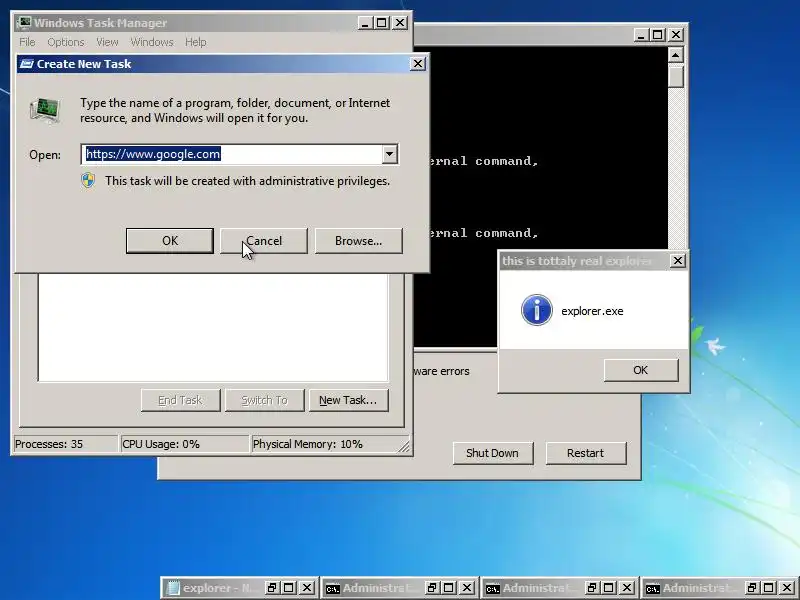Click the resize grip in Task Manager status bar
The height and width of the screenshot is (600, 800).
404,447
